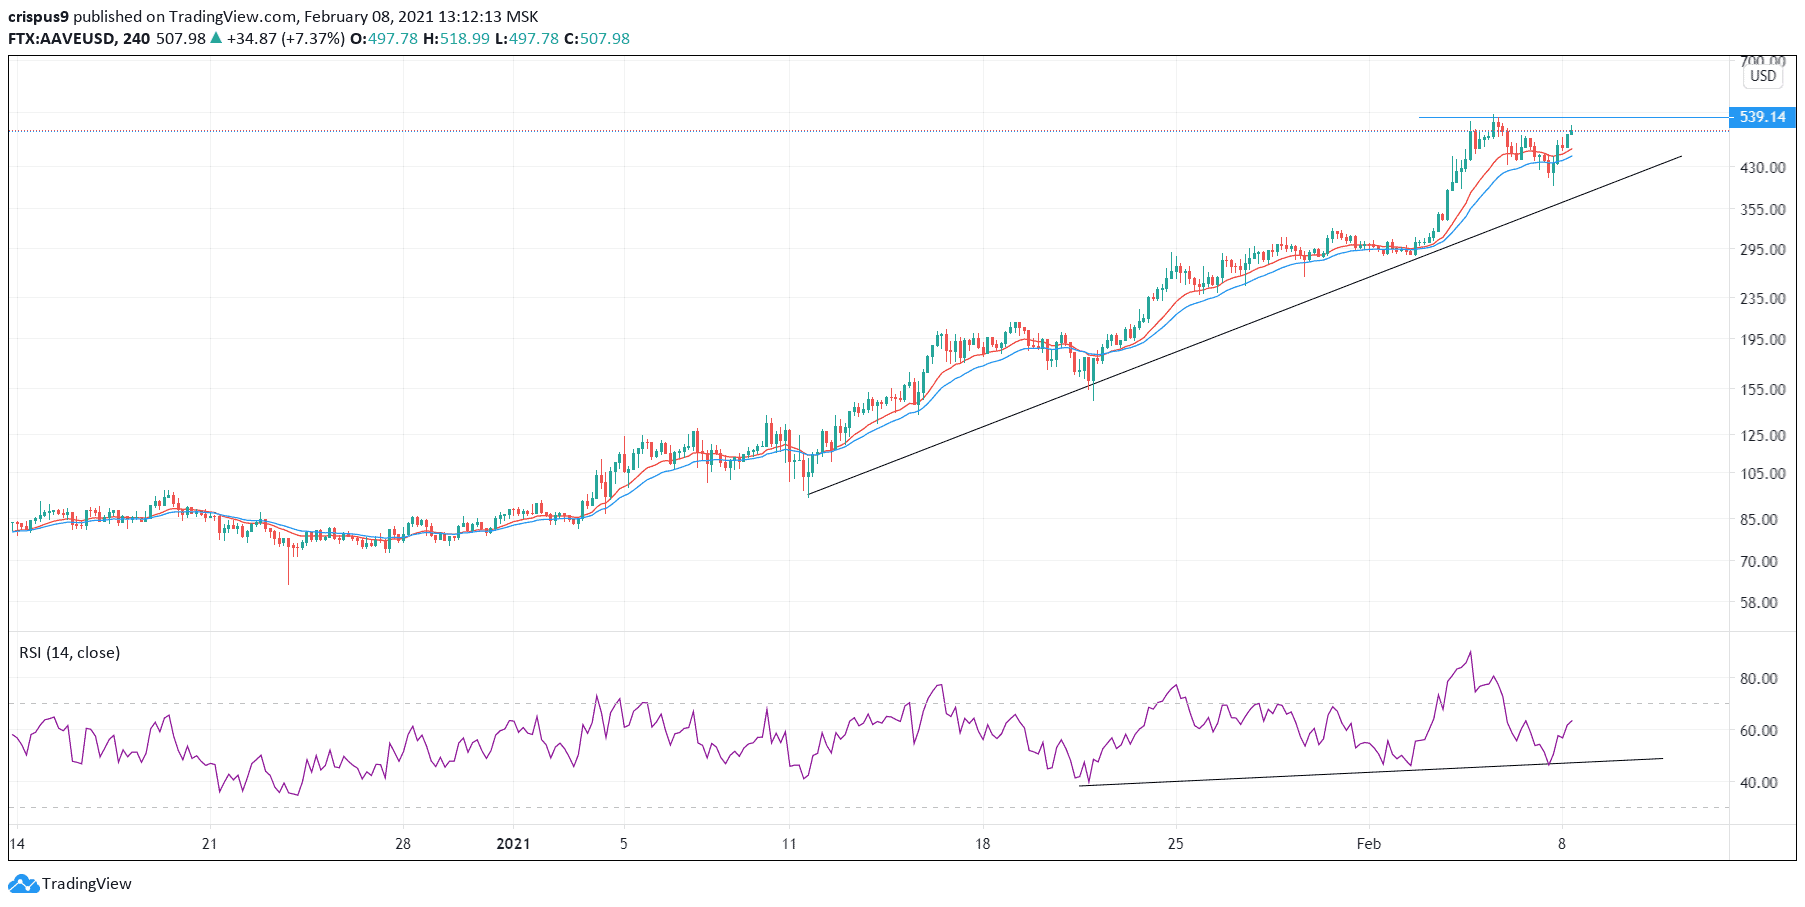1805x907 pixels.
Task: Click the 125.00 price axis label
Action: click(x=1763, y=436)
